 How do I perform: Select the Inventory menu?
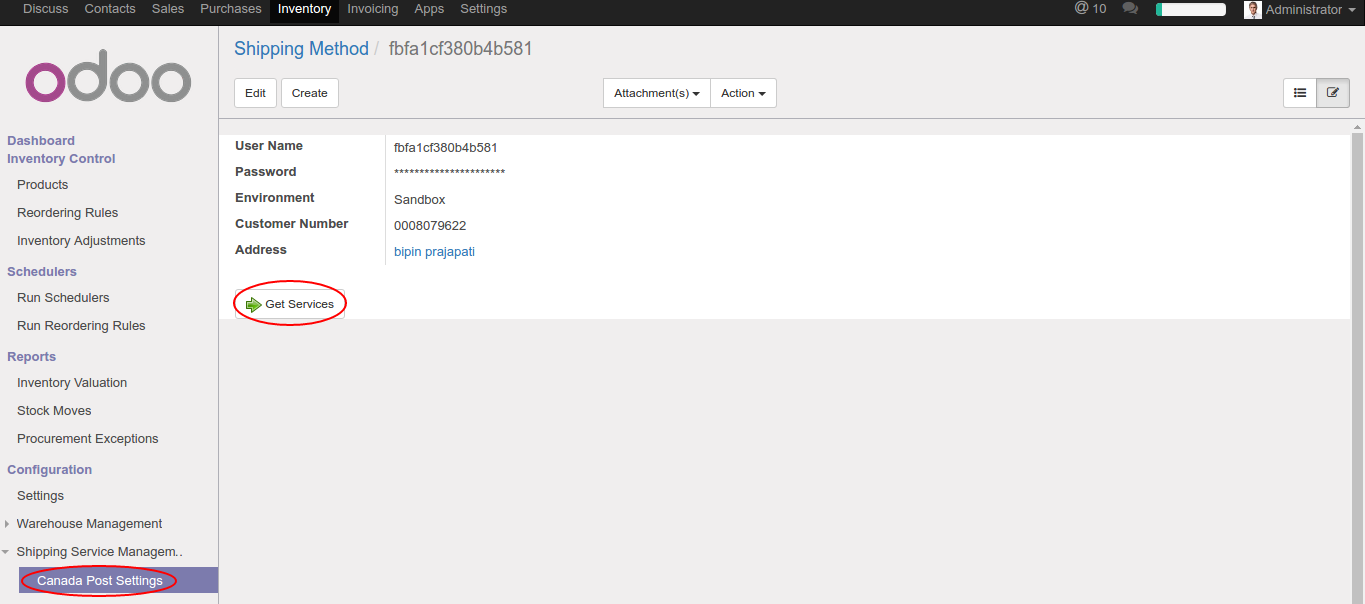coord(304,10)
